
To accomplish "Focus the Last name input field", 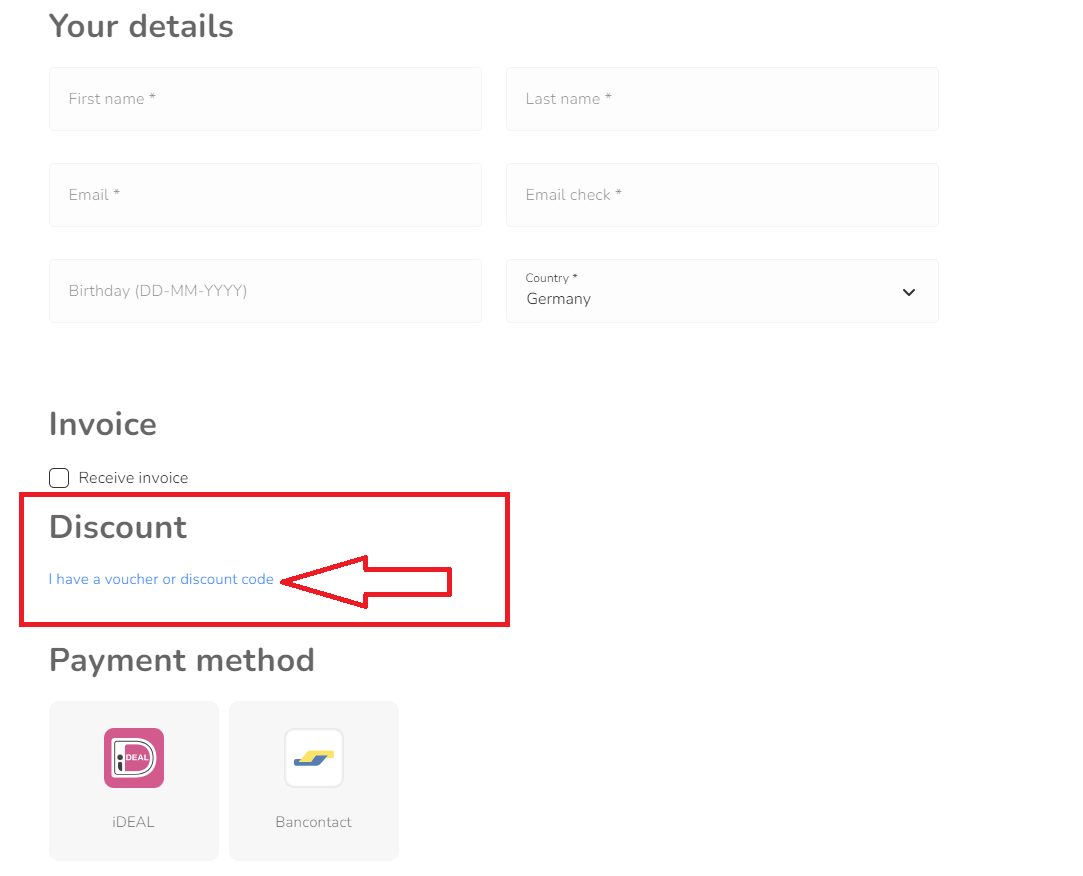I will tap(721, 99).
